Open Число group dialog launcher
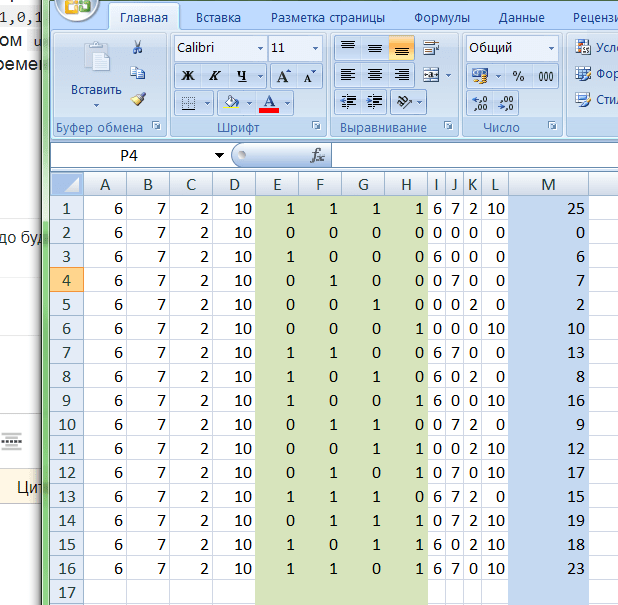Viewport: 618px width, 605px height. tap(552, 126)
